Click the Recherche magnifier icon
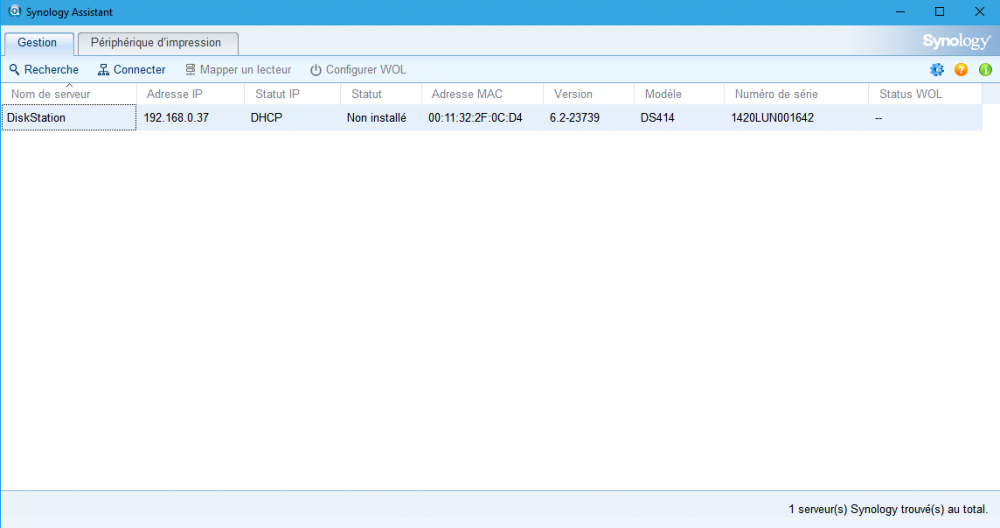The height and width of the screenshot is (528, 1000). pos(14,70)
